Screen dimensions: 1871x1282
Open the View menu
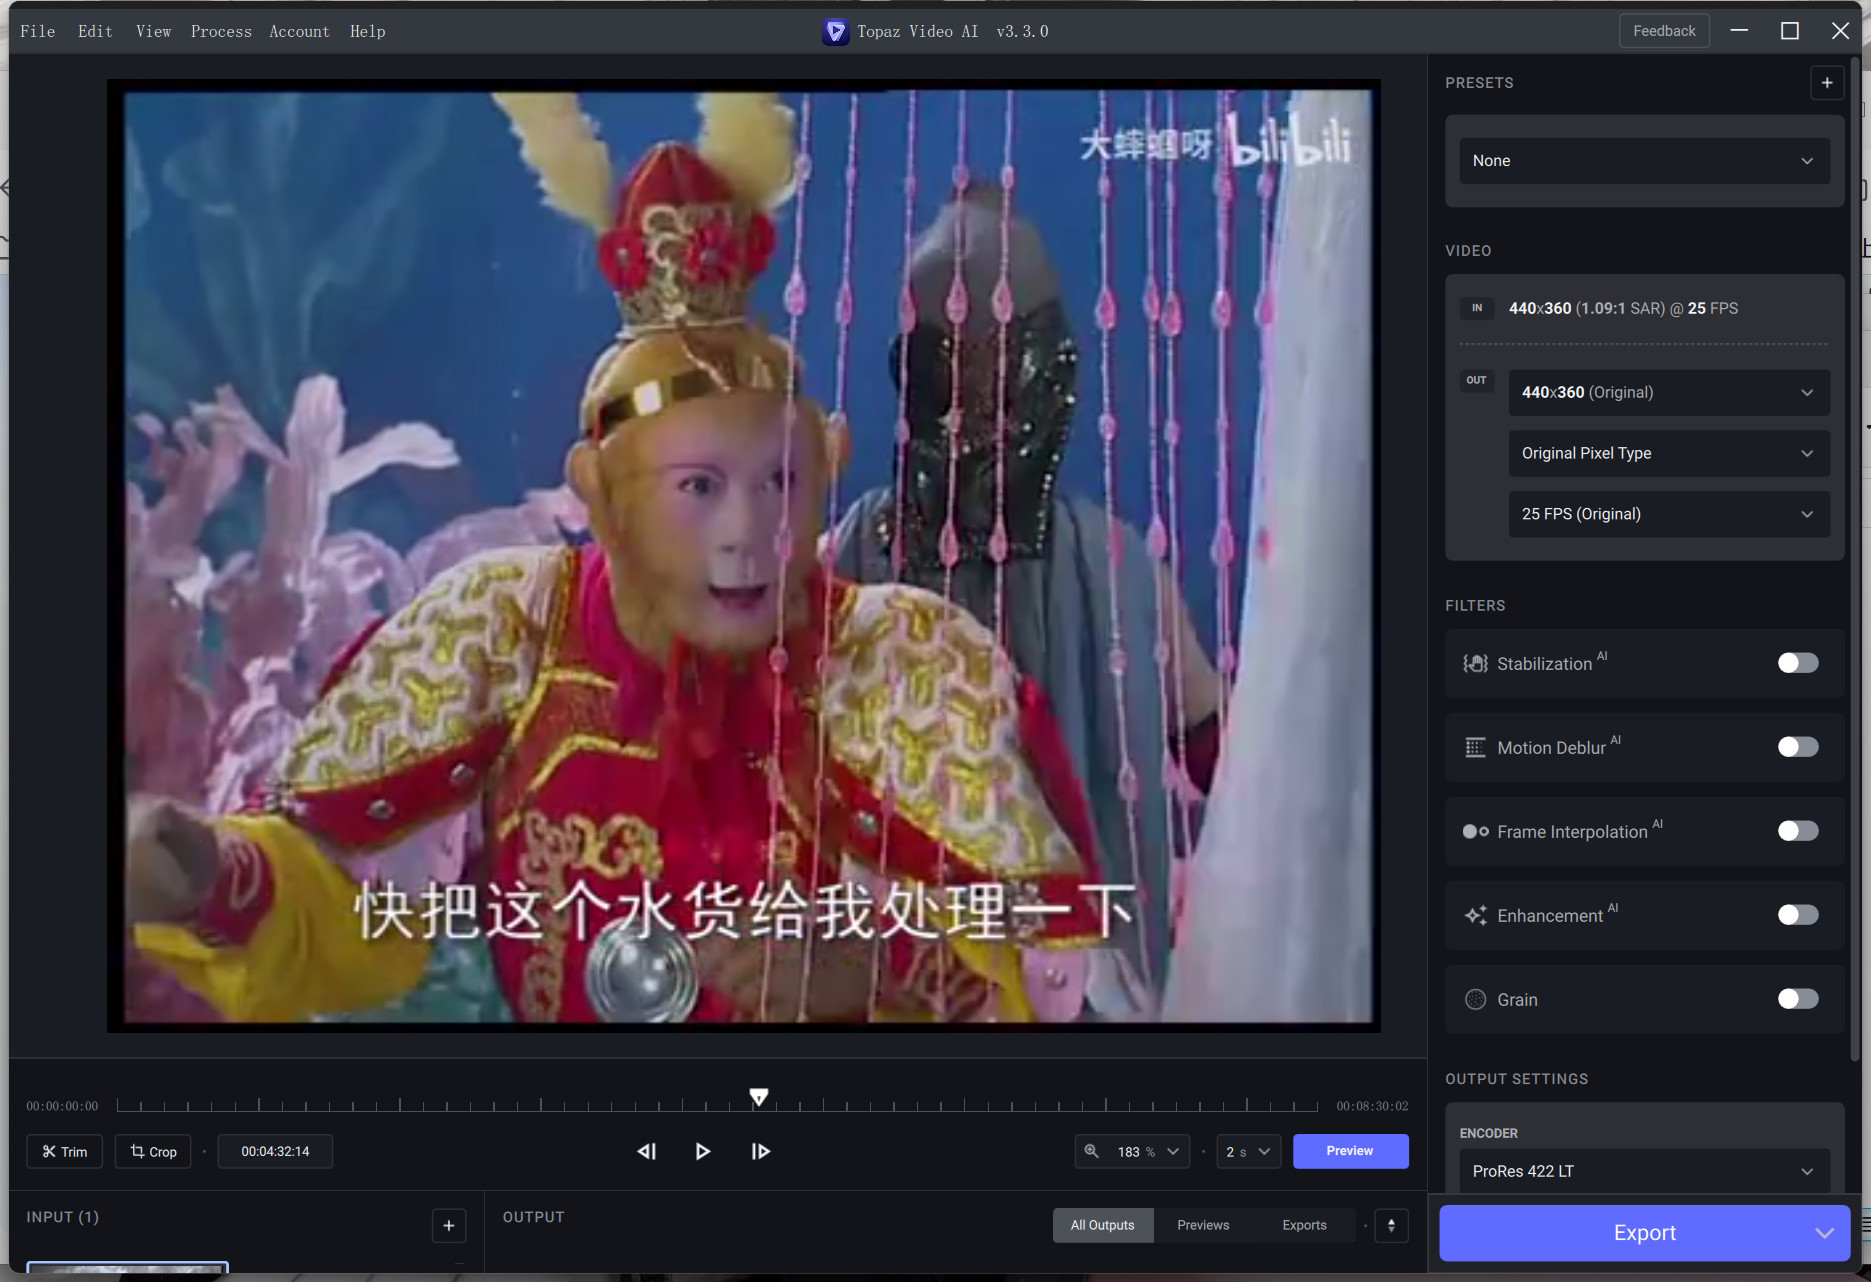pos(153,31)
